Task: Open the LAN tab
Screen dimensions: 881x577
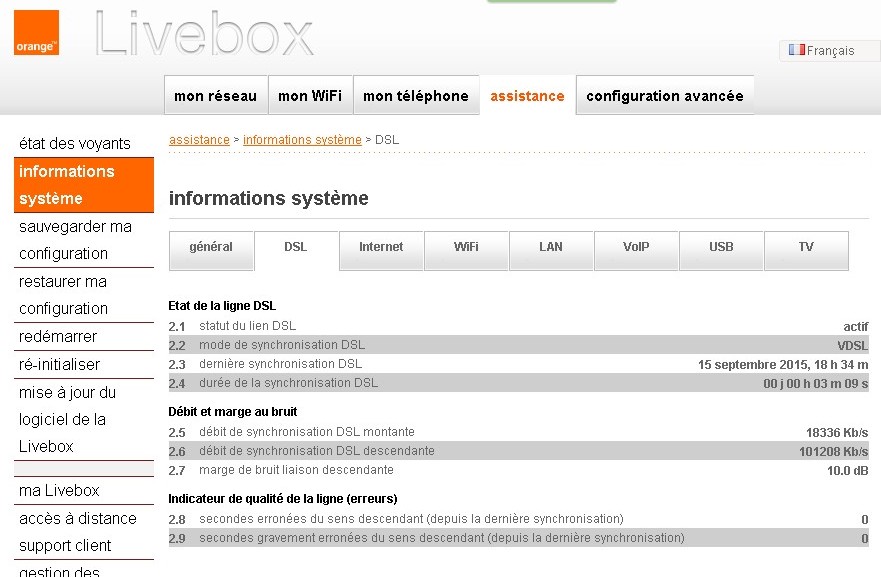Action: [x=551, y=247]
